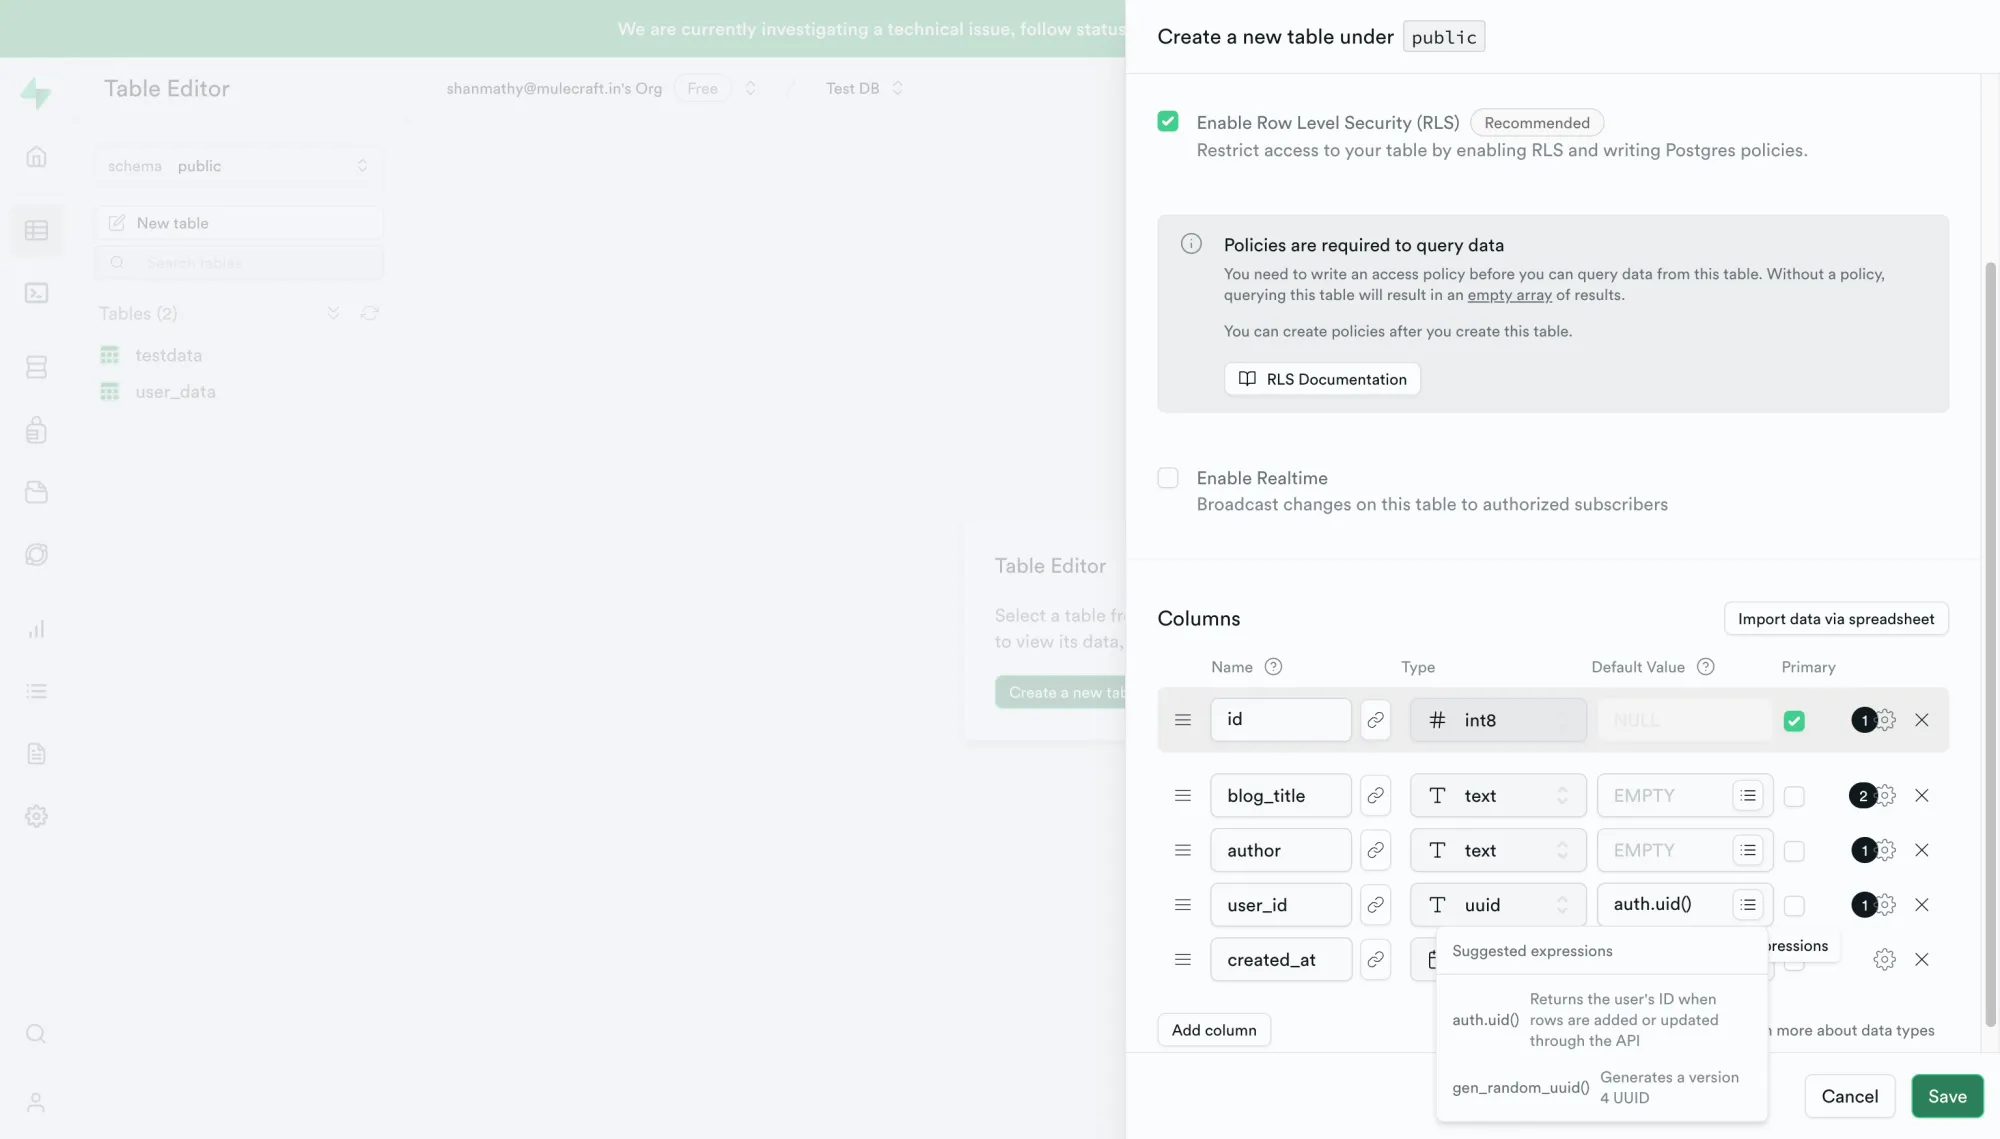Enable the Realtime checkbox
The image size is (2000, 1139).
click(1167, 478)
